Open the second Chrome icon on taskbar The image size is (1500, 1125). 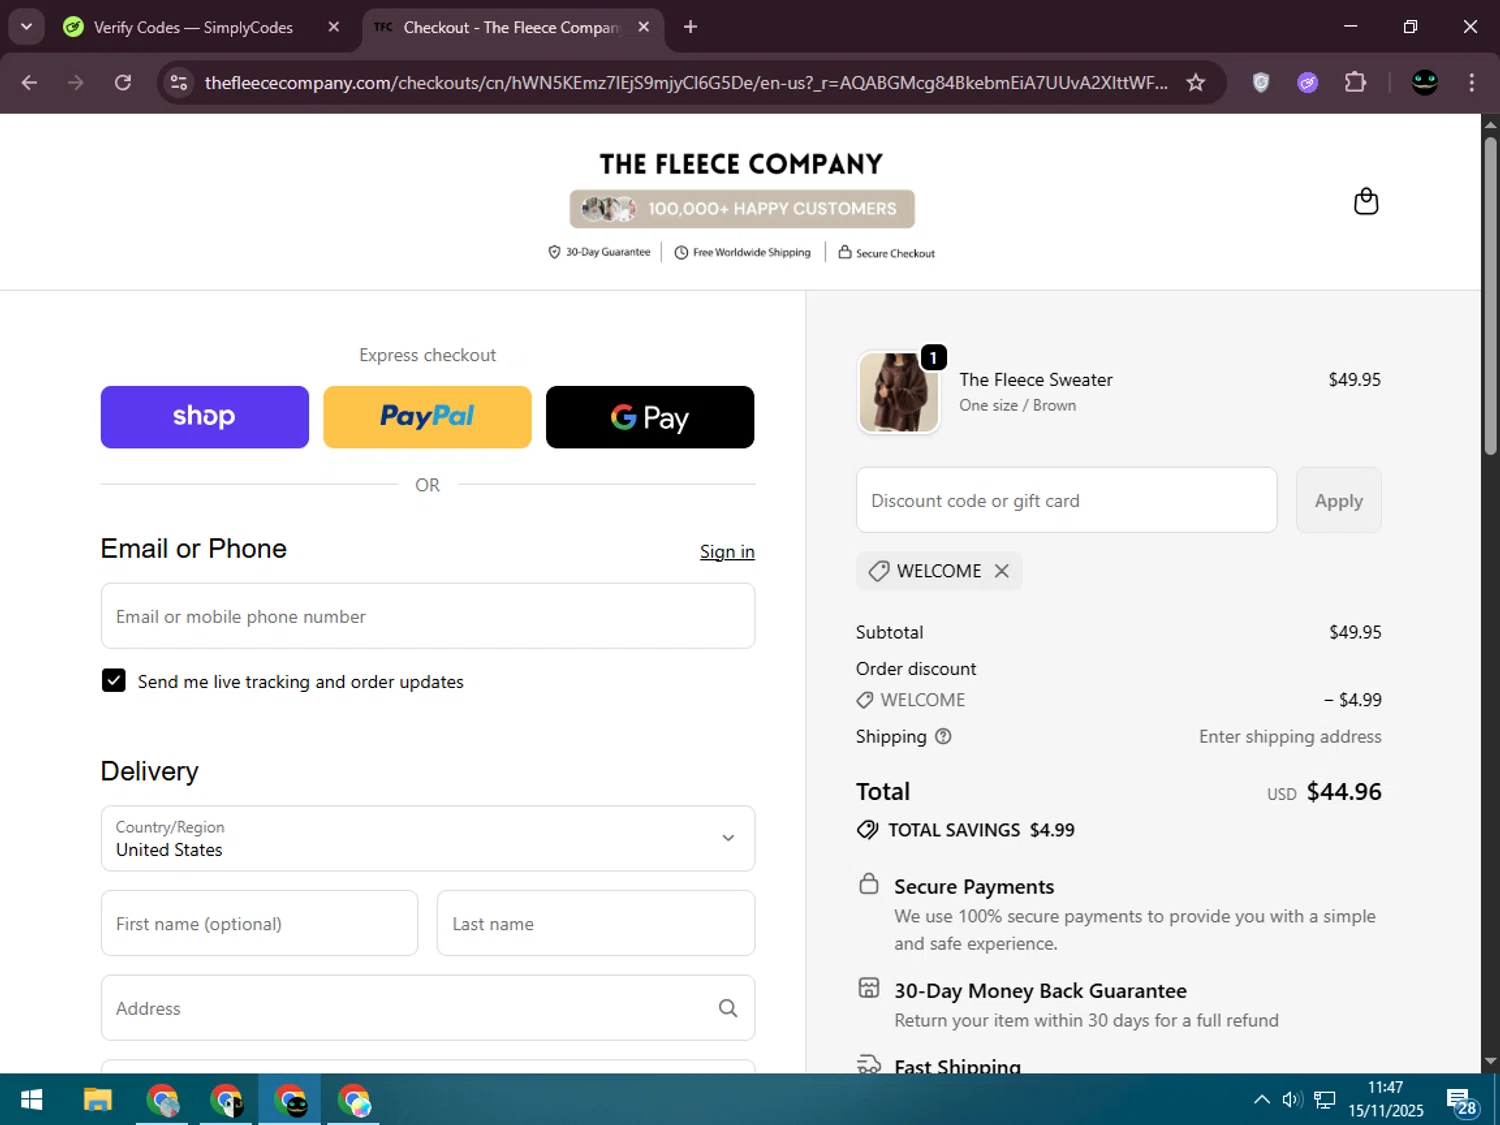point(226,1100)
